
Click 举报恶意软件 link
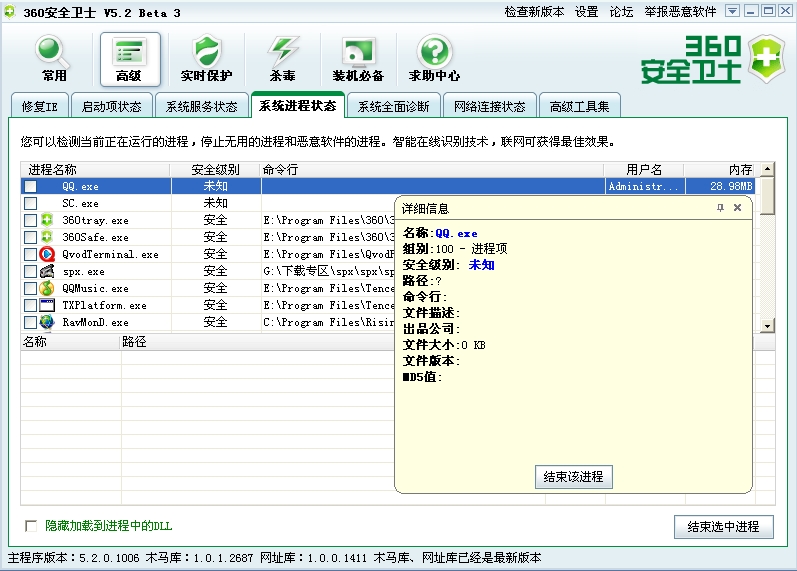680,12
